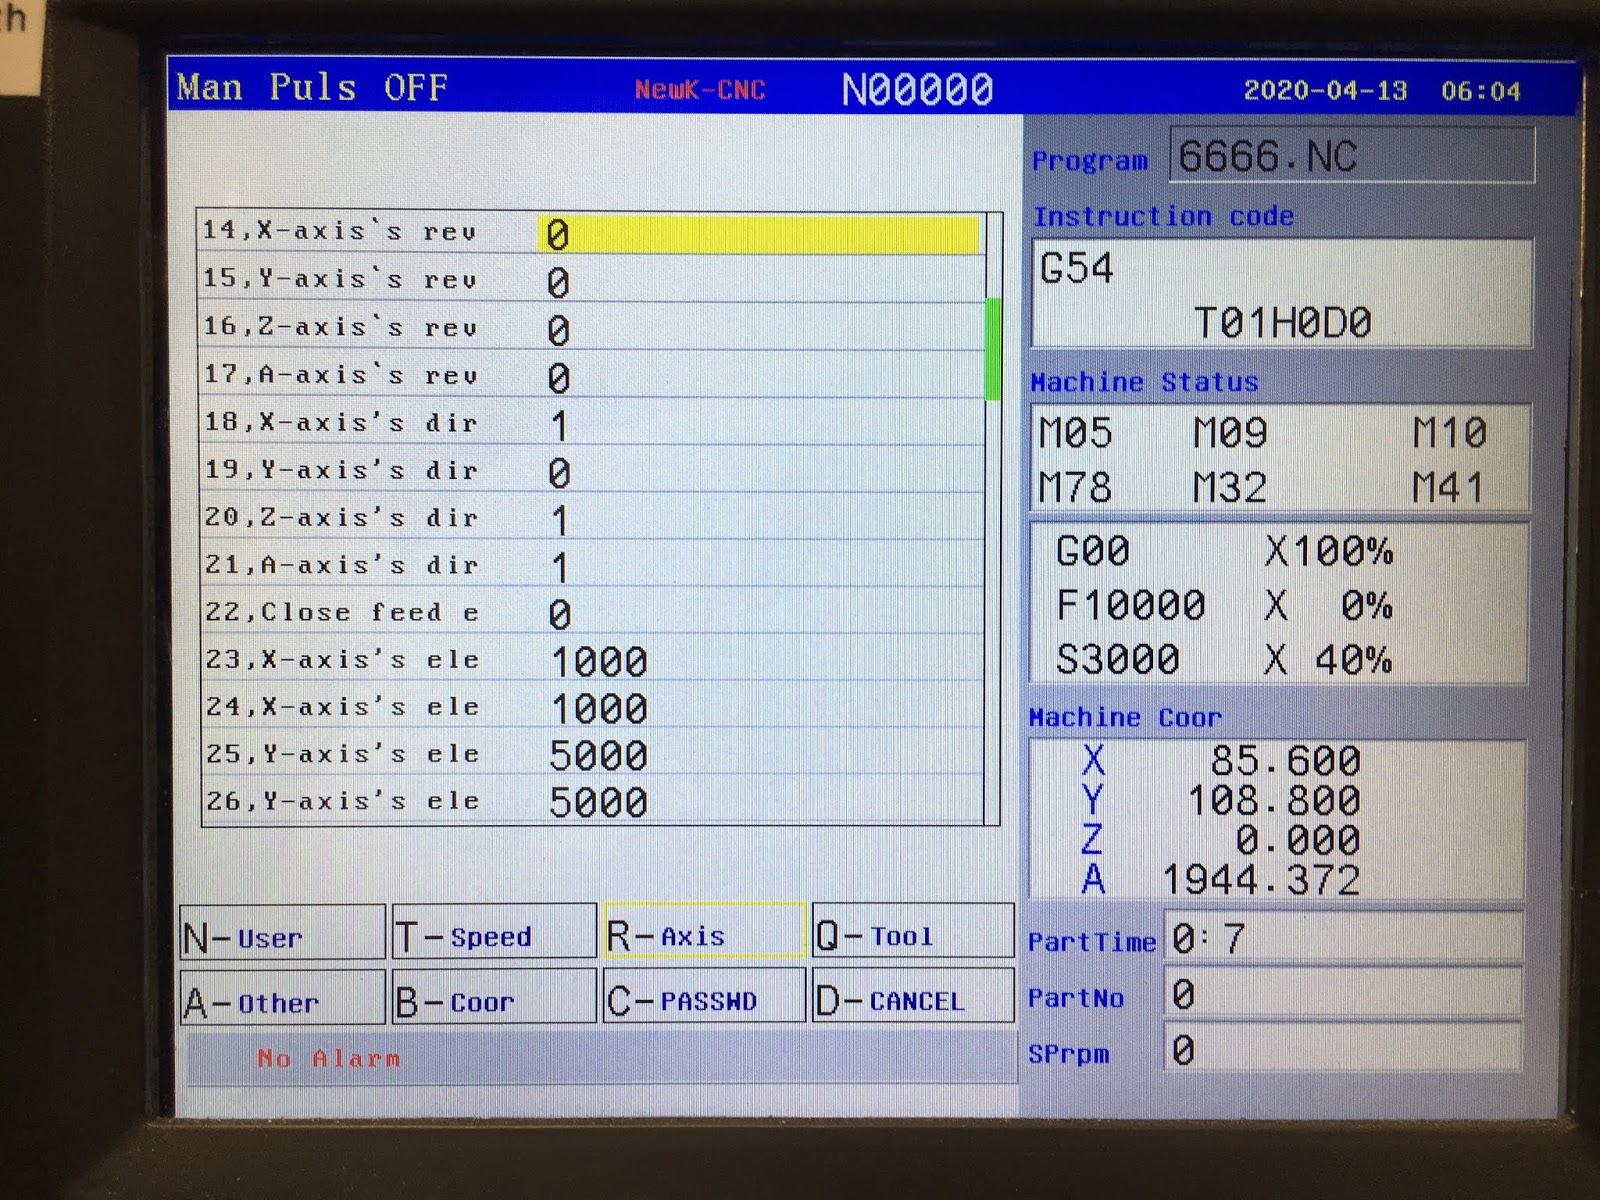Viewport: 1600px width, 1200px height.
Task: Click the PartNo field
Action: point(1343,995)
